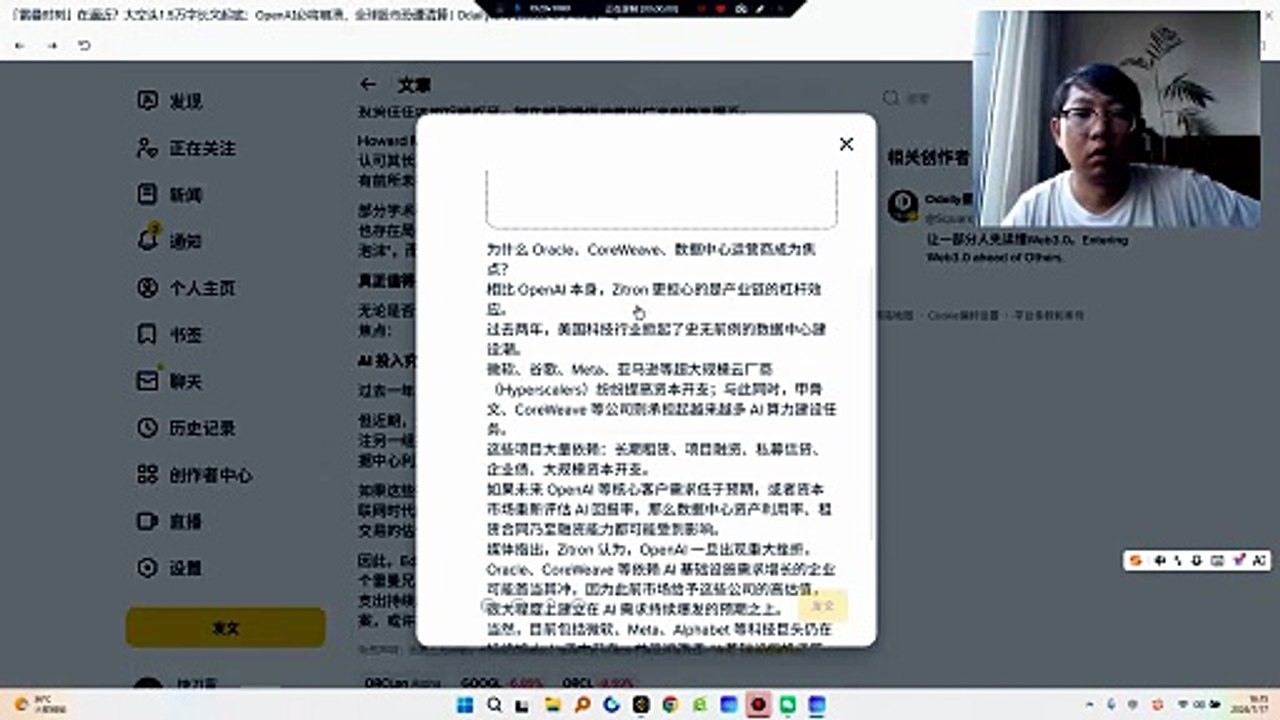The width and height of the screenshot is (1280, 720).
Task: Open File Explorer from taskbar
Action: pos(553,705)
